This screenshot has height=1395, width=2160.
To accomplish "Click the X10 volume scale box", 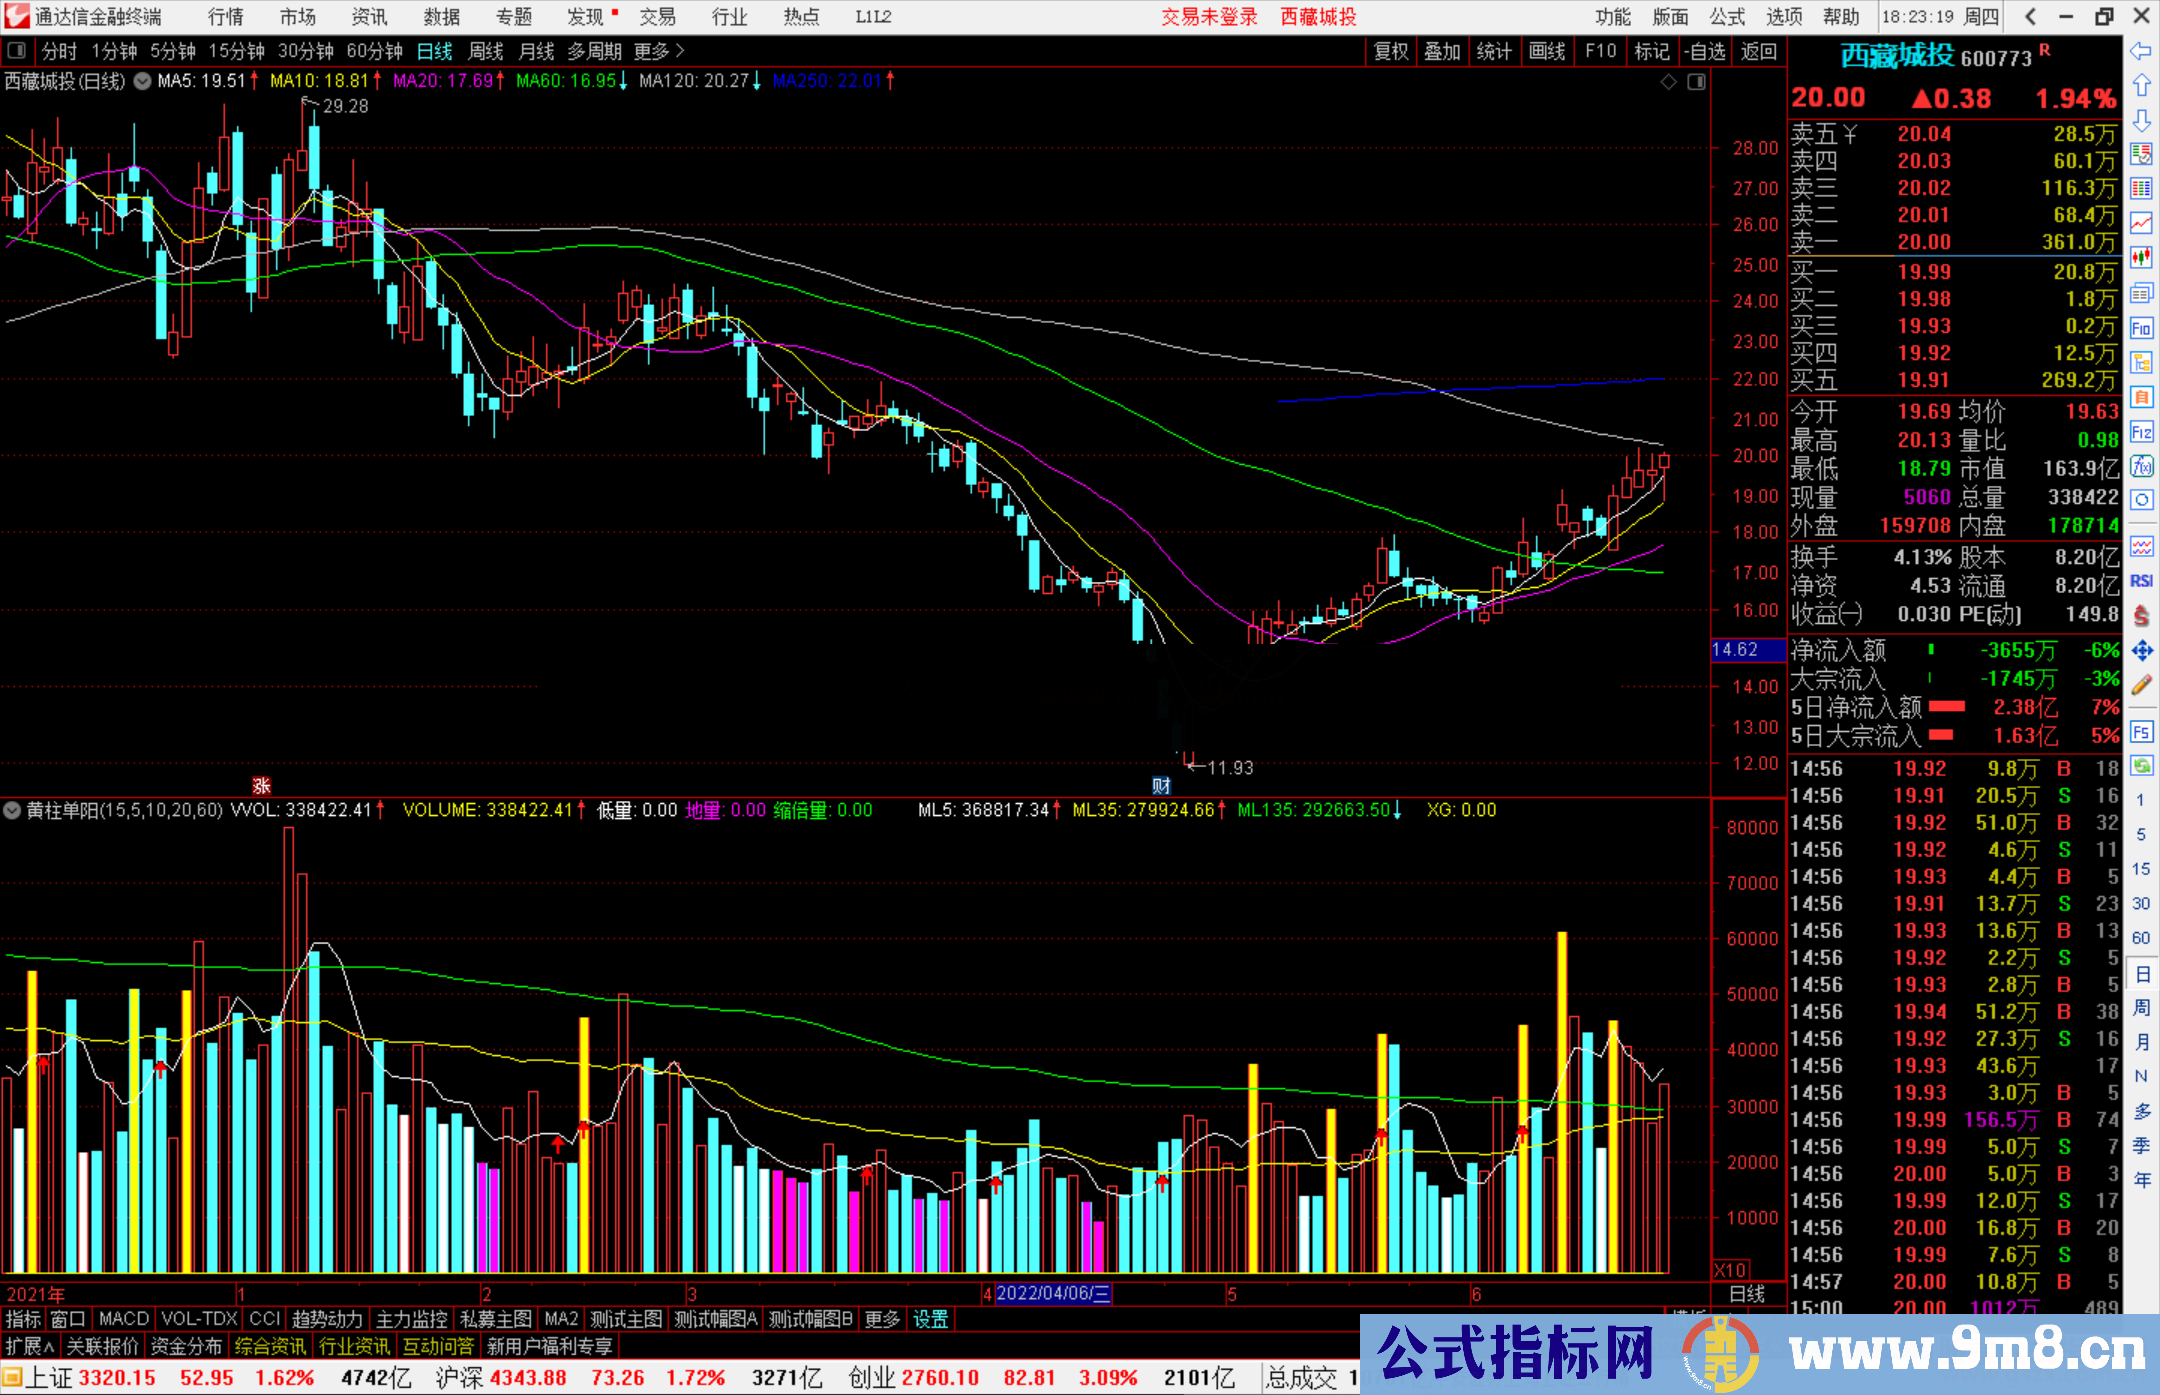I will [x=1731, y=1269].
